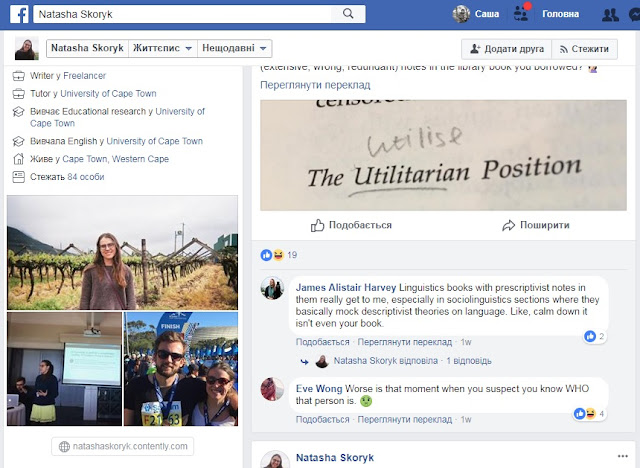Viewport: 640px width, 468px height.
Task: Click Подобається under Eve Wong's comment
Action: point(322,419)
